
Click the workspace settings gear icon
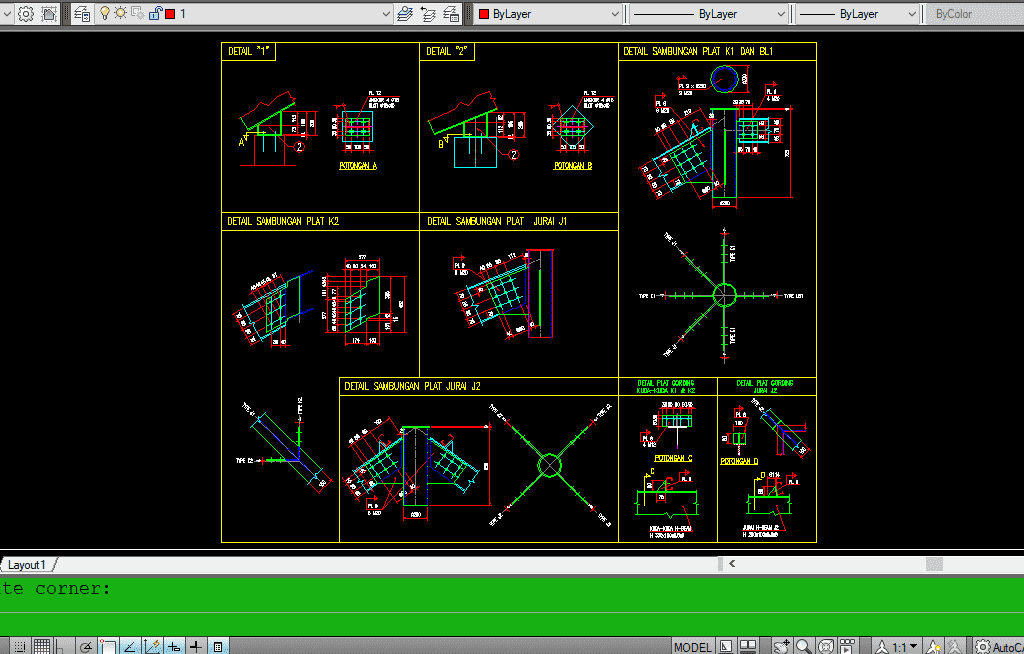(26, 14)
